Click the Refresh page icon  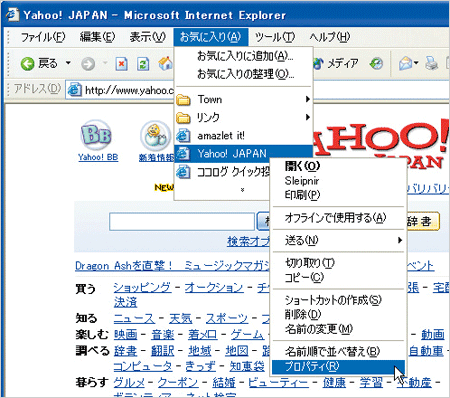tap(143, 63)
